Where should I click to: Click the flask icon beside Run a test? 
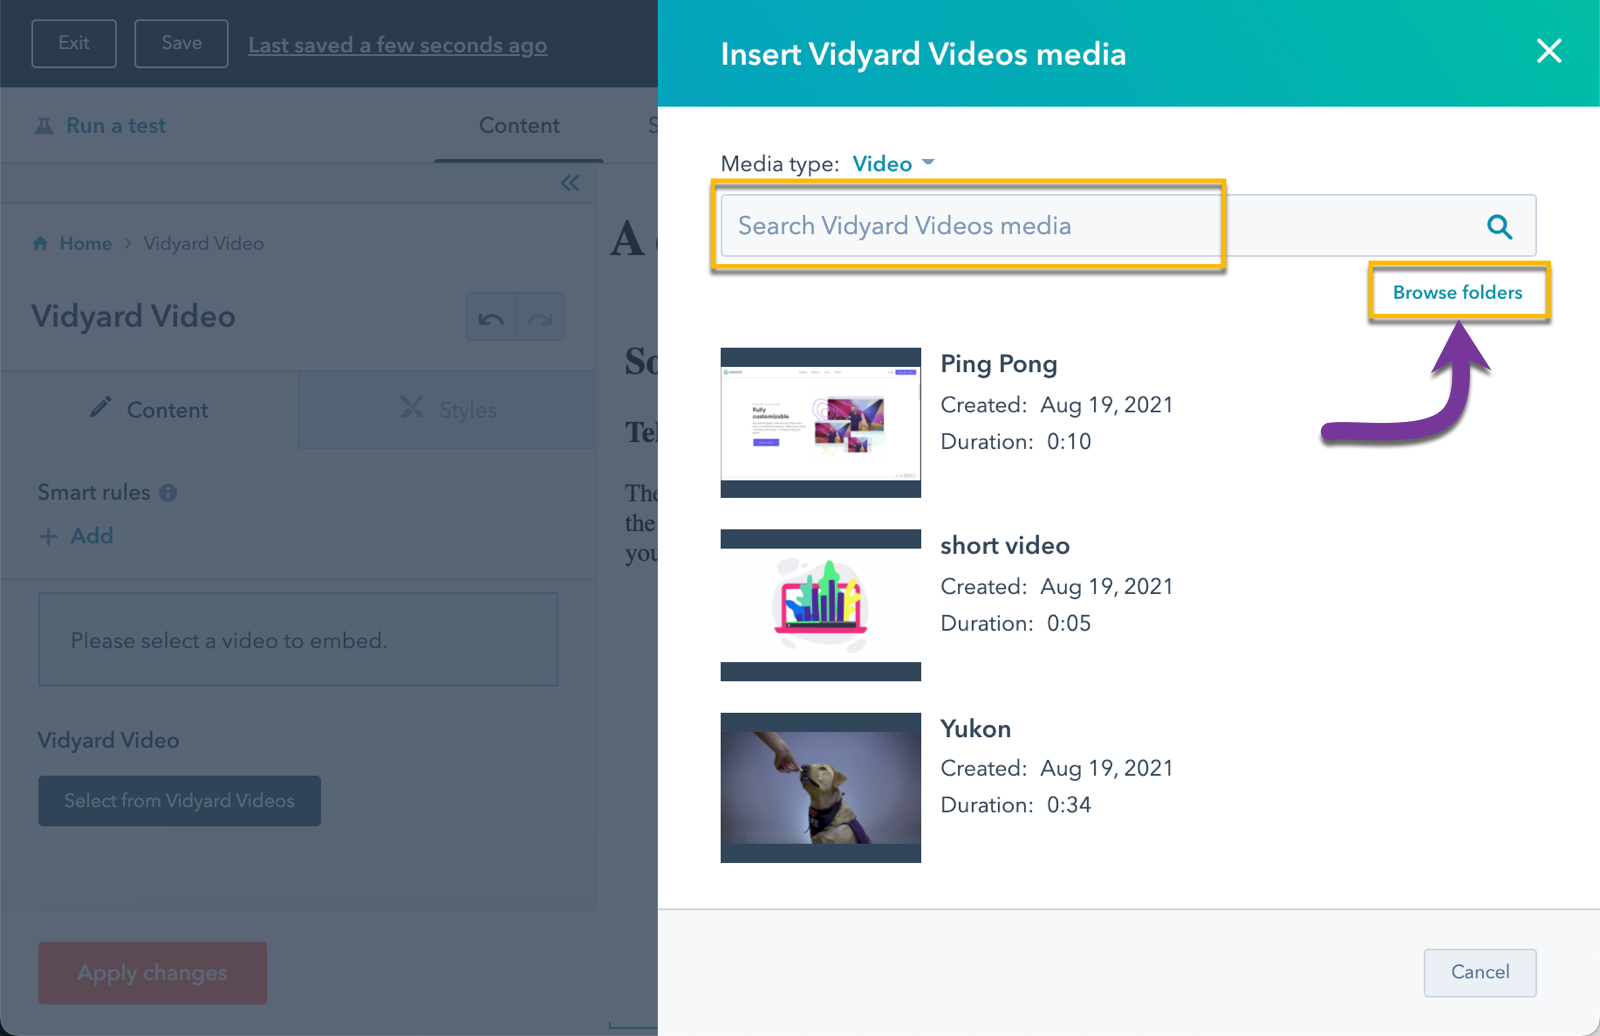[44, 126]
